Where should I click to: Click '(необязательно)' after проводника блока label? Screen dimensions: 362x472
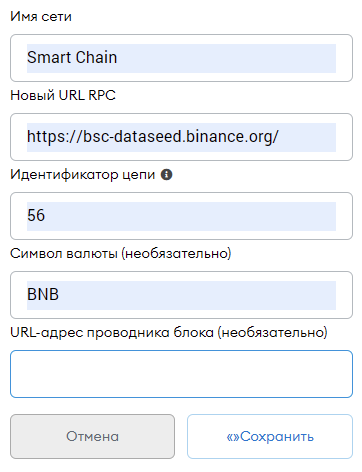pyautogui.click(x=273, y=333)
